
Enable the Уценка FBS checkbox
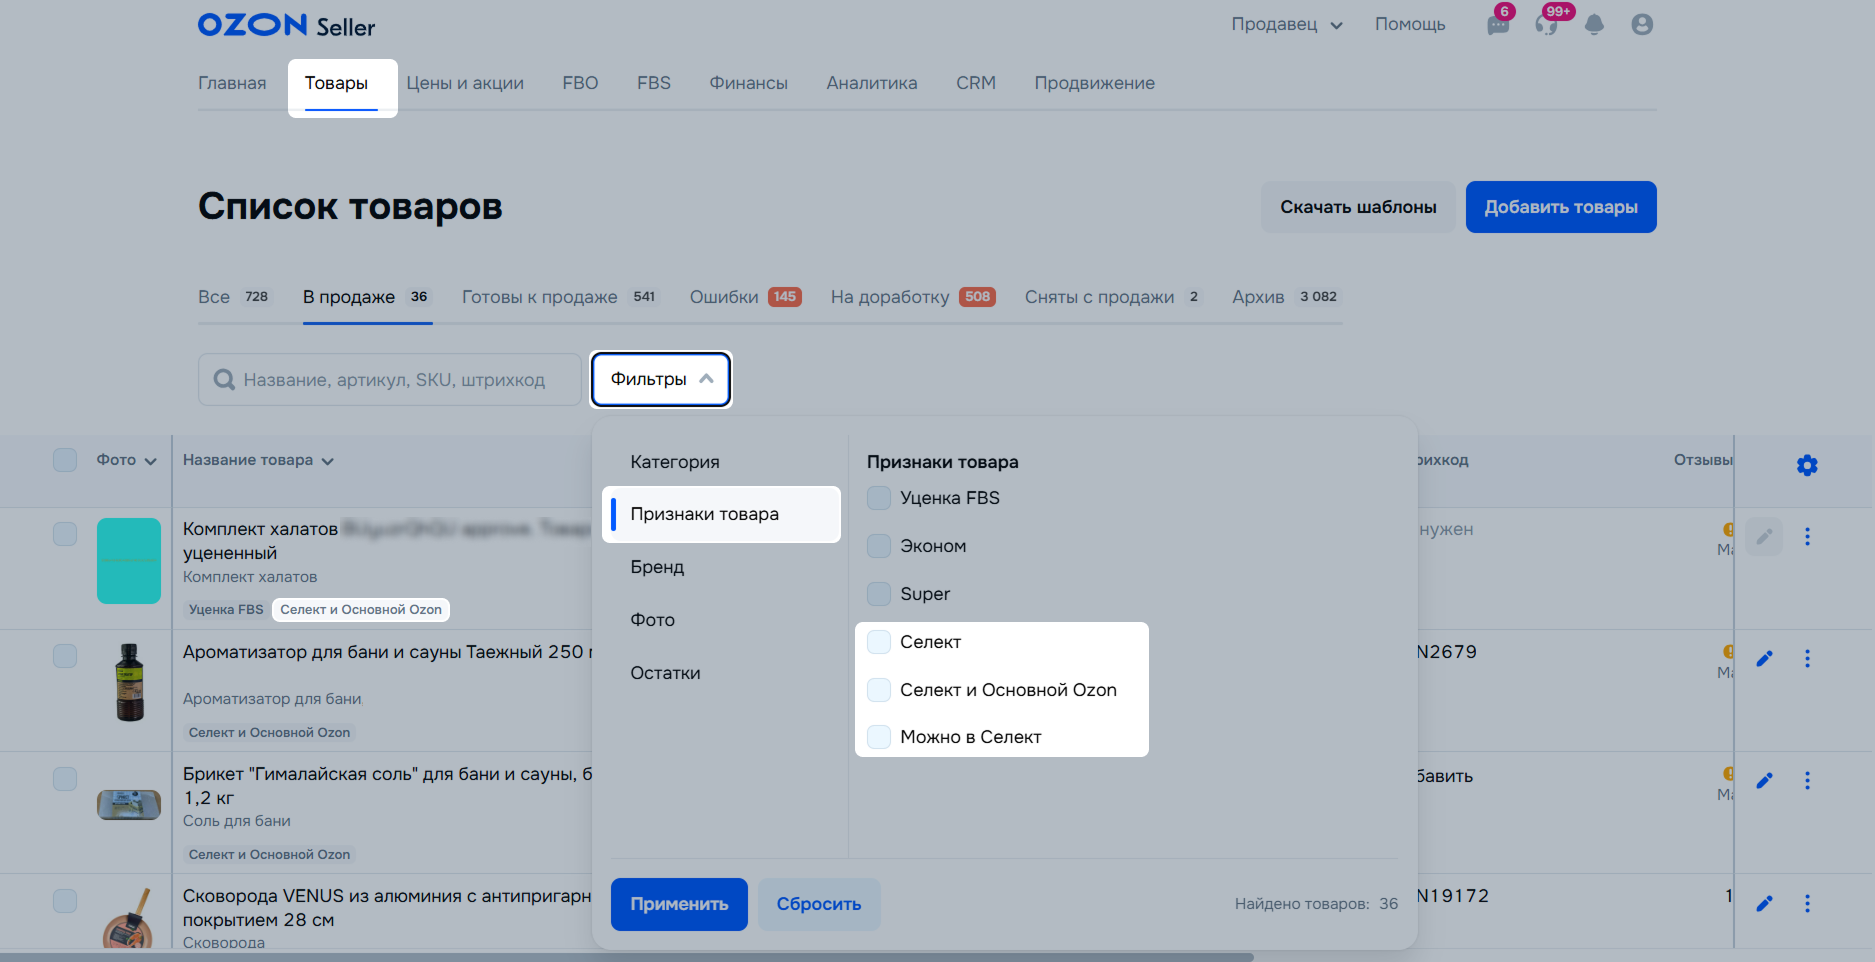pos(879,498)
